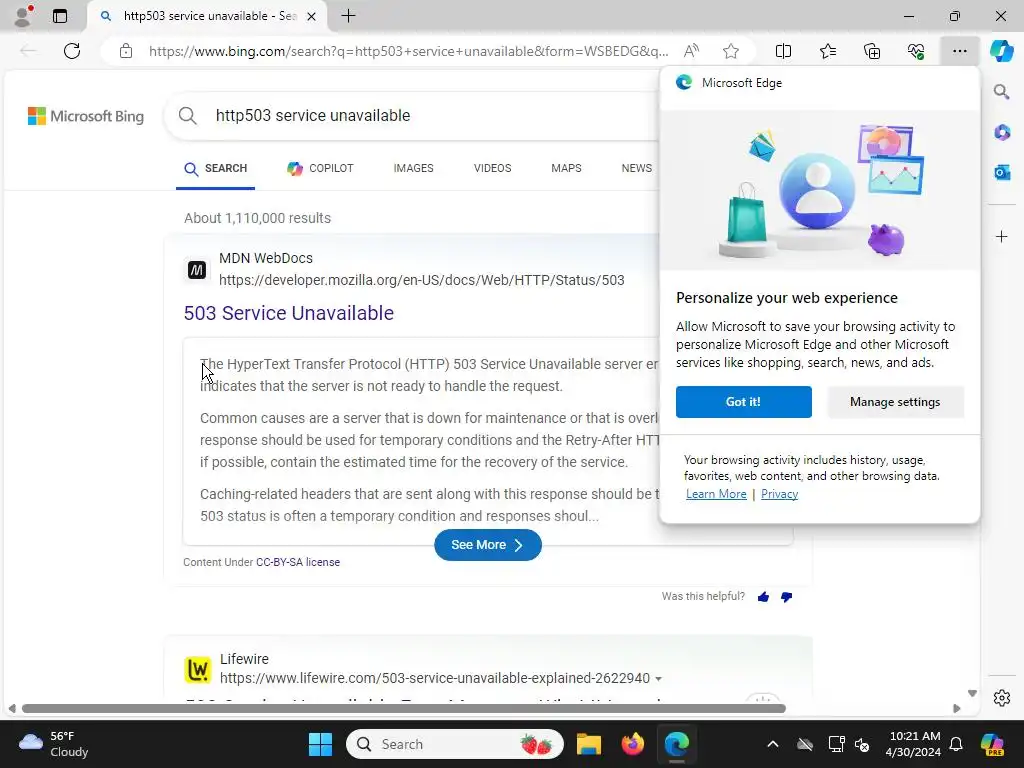Viewport: 1024px width, 768px height.
Task: Click the Read aloud icon
Action: pos(691,51)
